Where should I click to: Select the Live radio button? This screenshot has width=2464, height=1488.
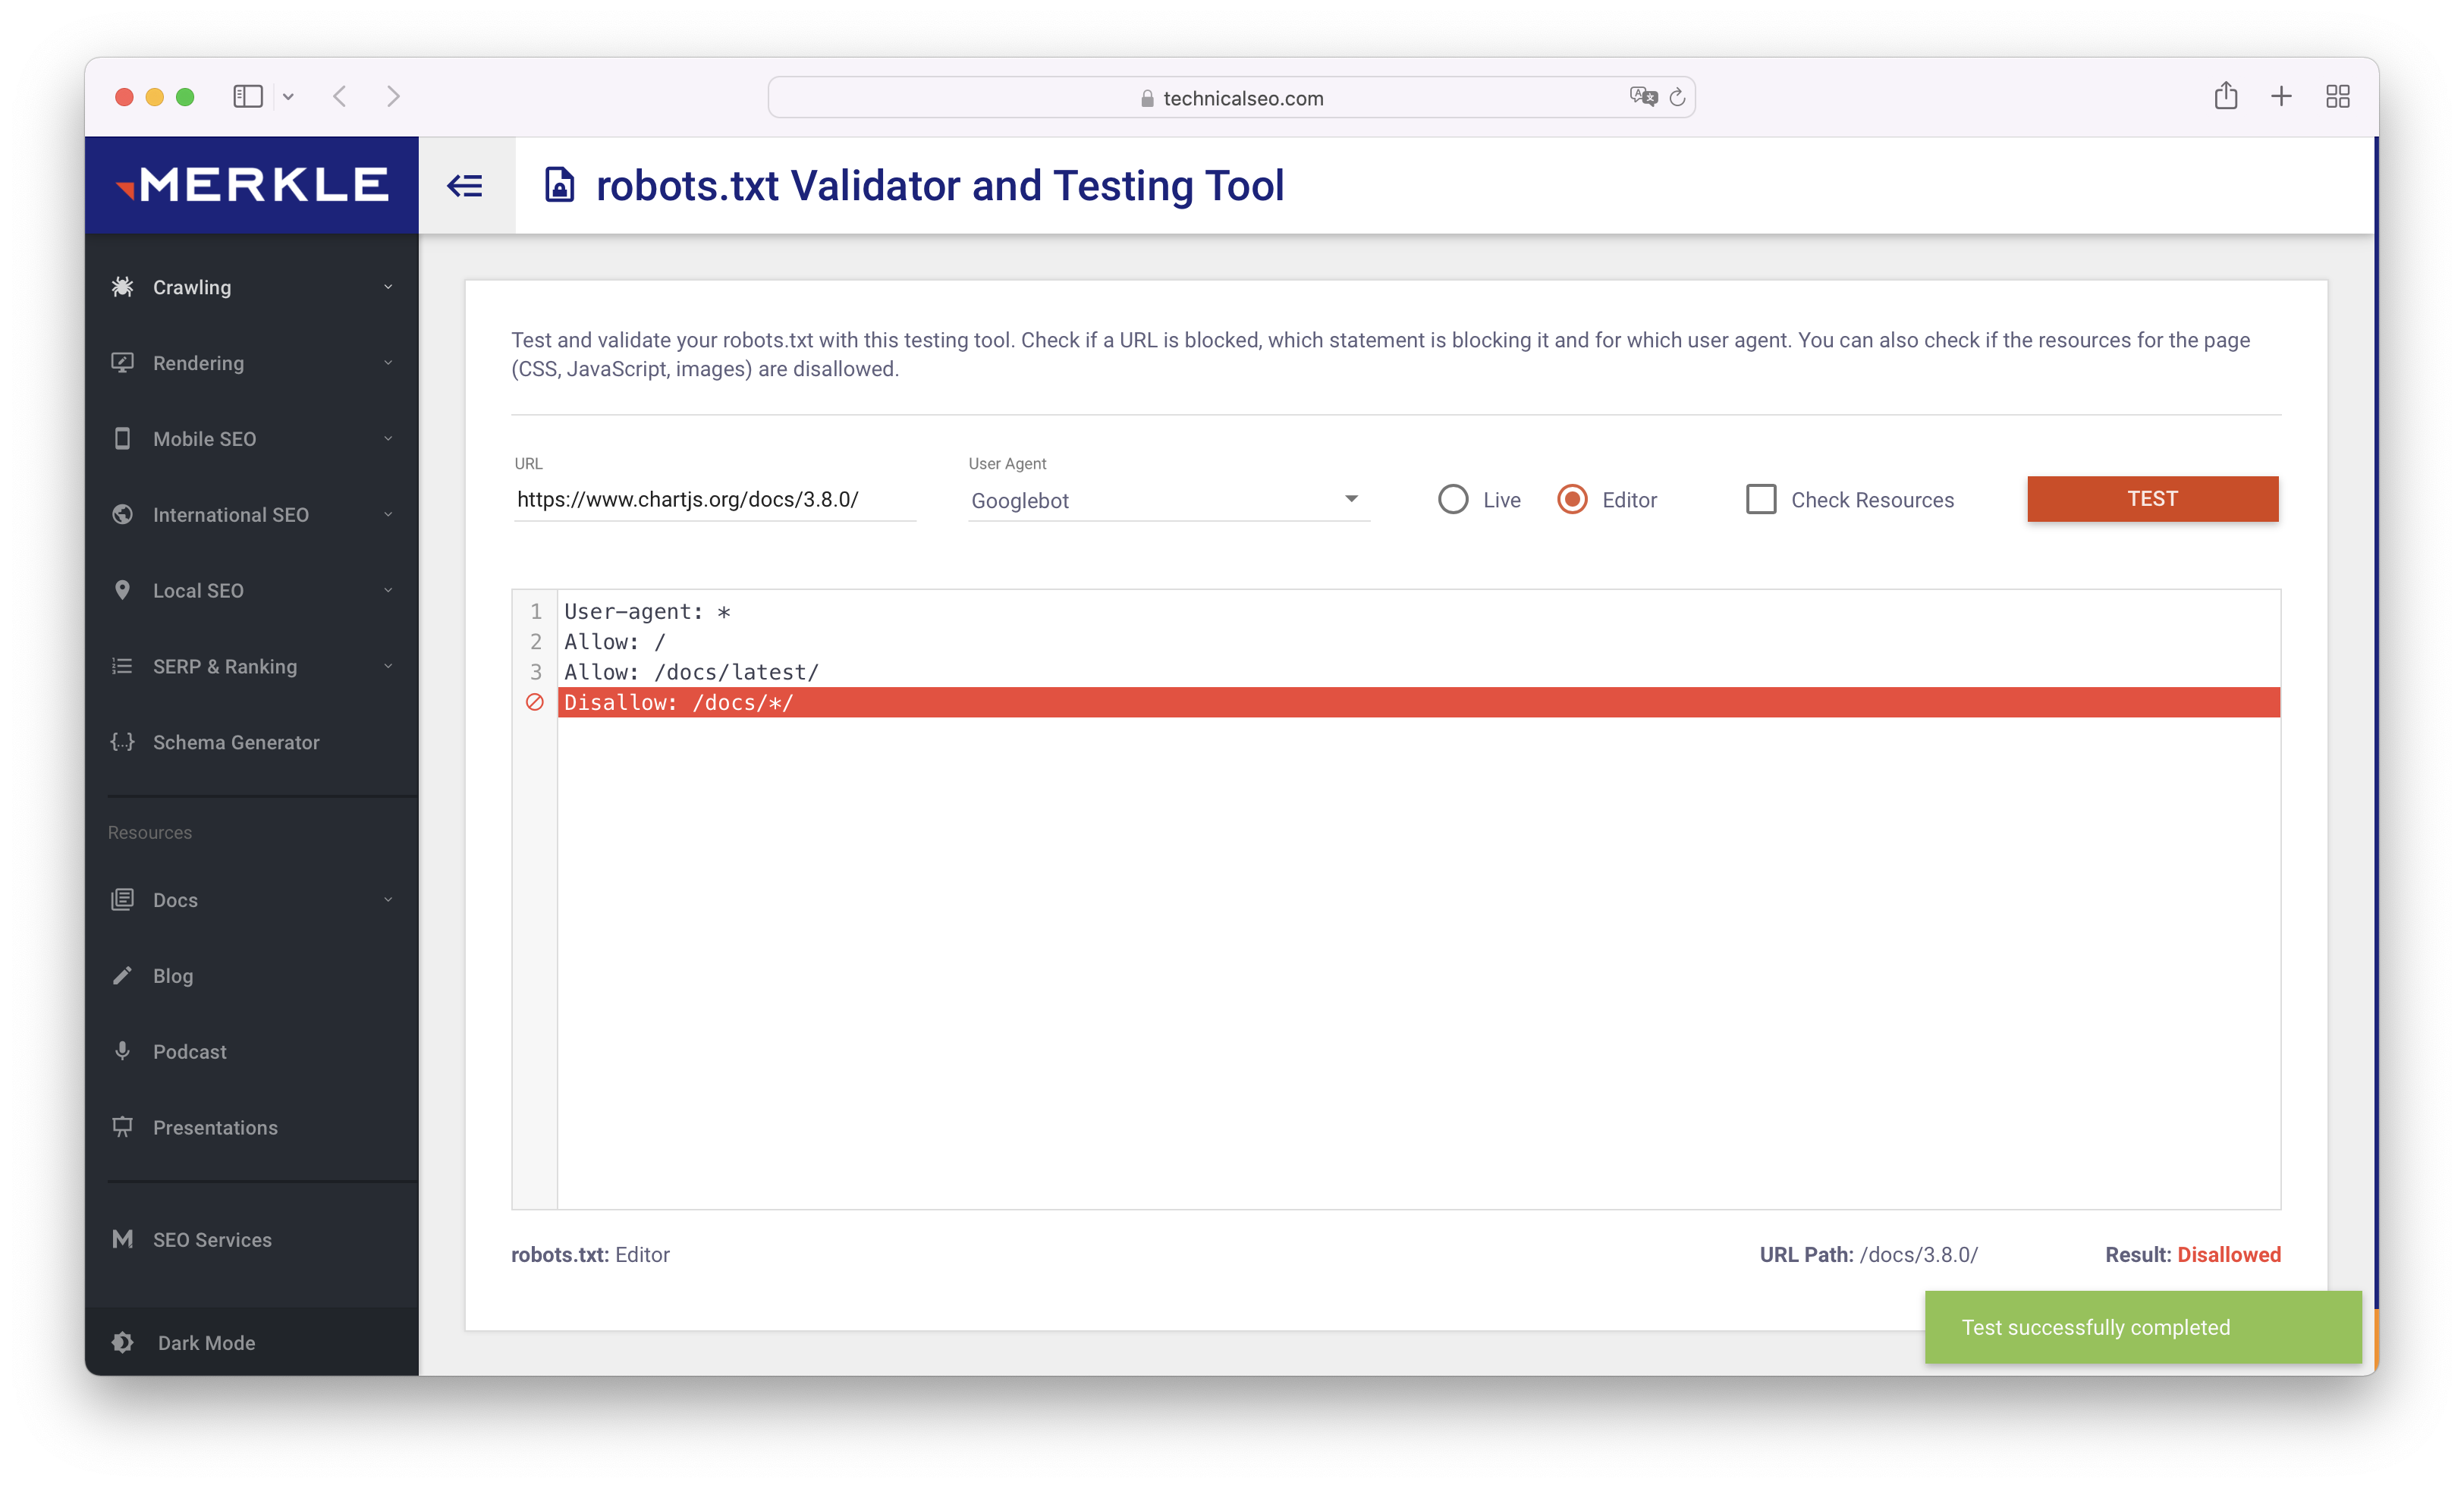coord(1453,499)
